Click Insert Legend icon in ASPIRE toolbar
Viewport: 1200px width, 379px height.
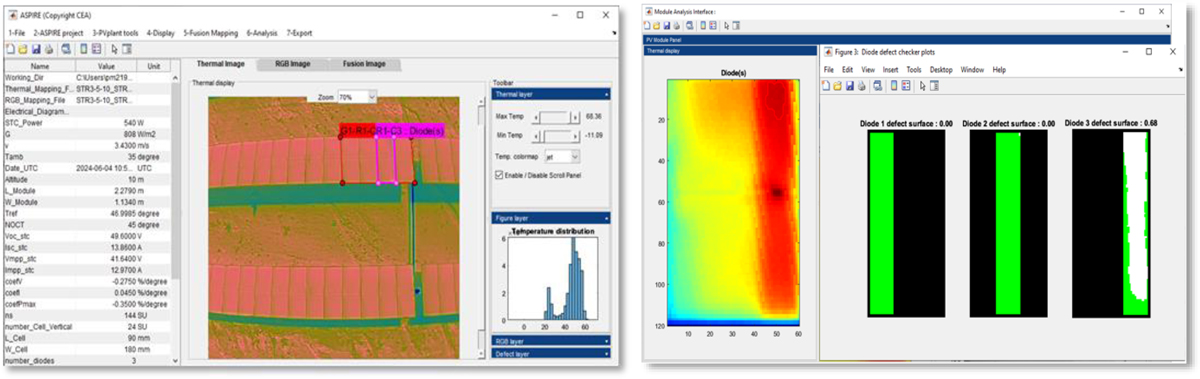click(x=96, y=49)
